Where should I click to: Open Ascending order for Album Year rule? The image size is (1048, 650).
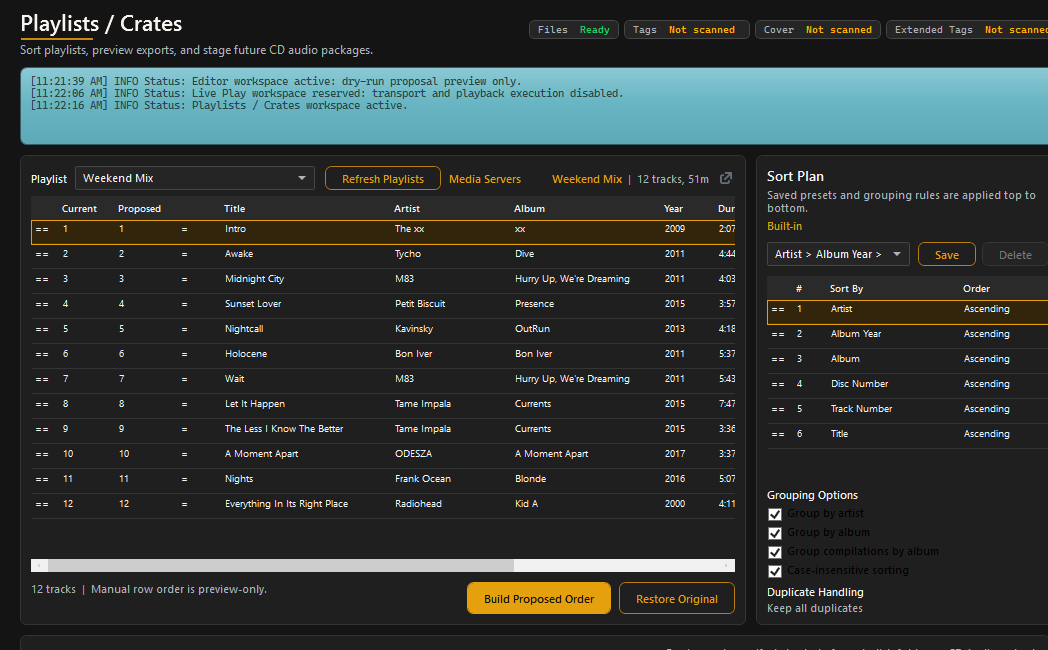point(987,333)
